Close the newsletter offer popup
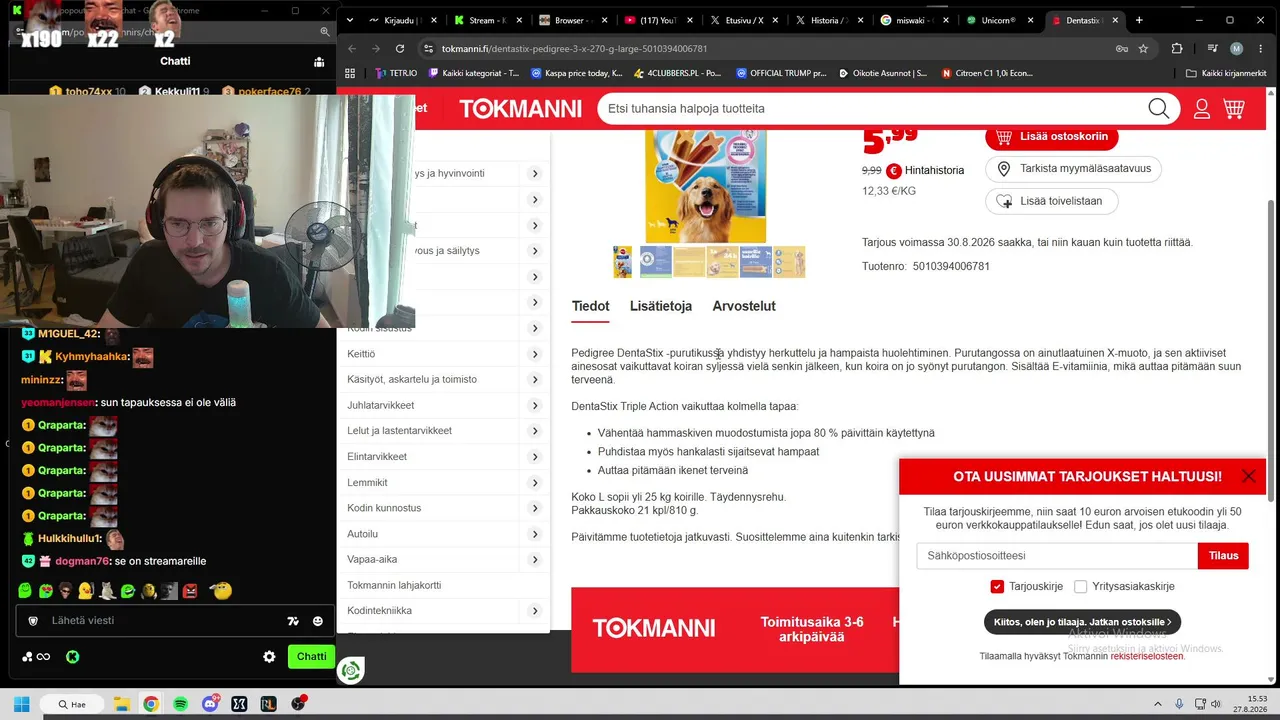Viewport: 1280px width, 720px height. coord(1249,476)
